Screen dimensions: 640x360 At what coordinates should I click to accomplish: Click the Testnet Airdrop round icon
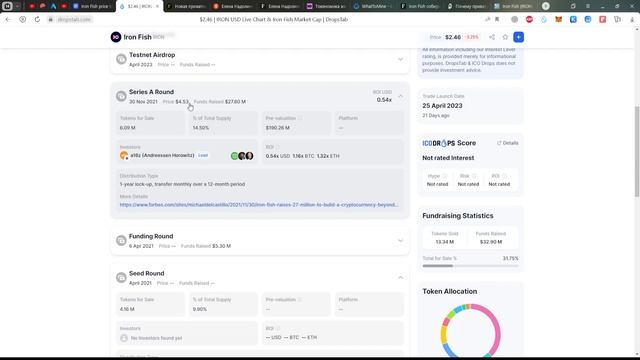(x=121, y=59)
